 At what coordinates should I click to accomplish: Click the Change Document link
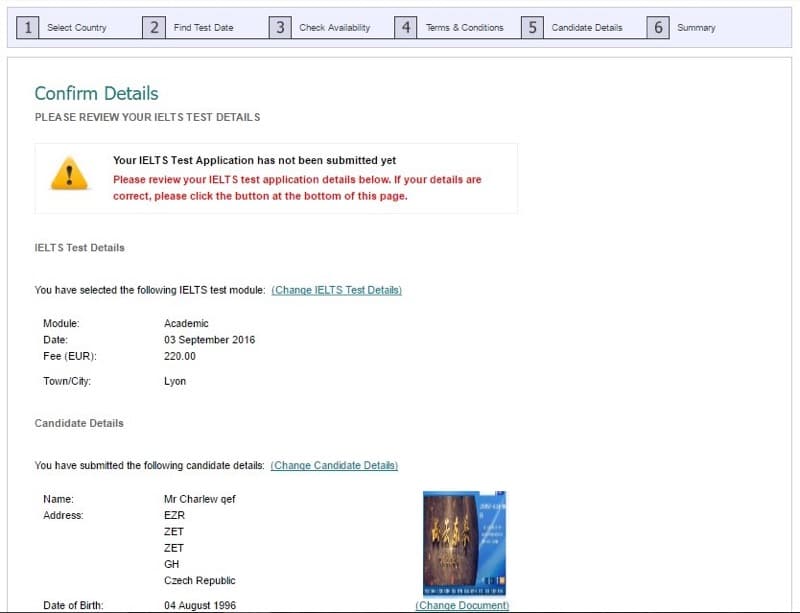462,605
